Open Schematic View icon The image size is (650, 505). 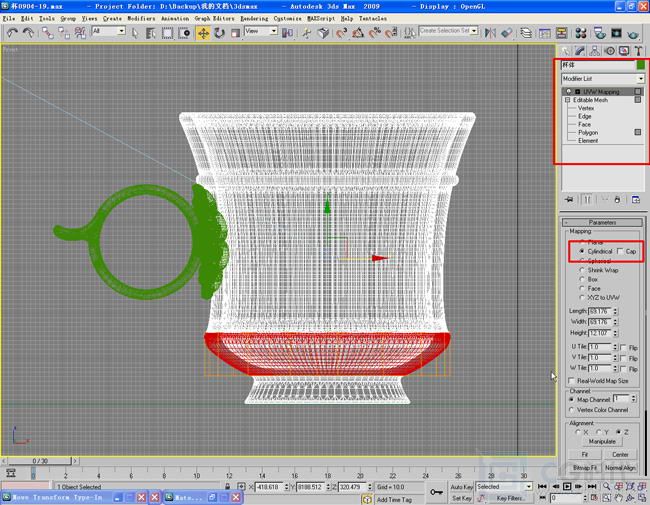561,33
